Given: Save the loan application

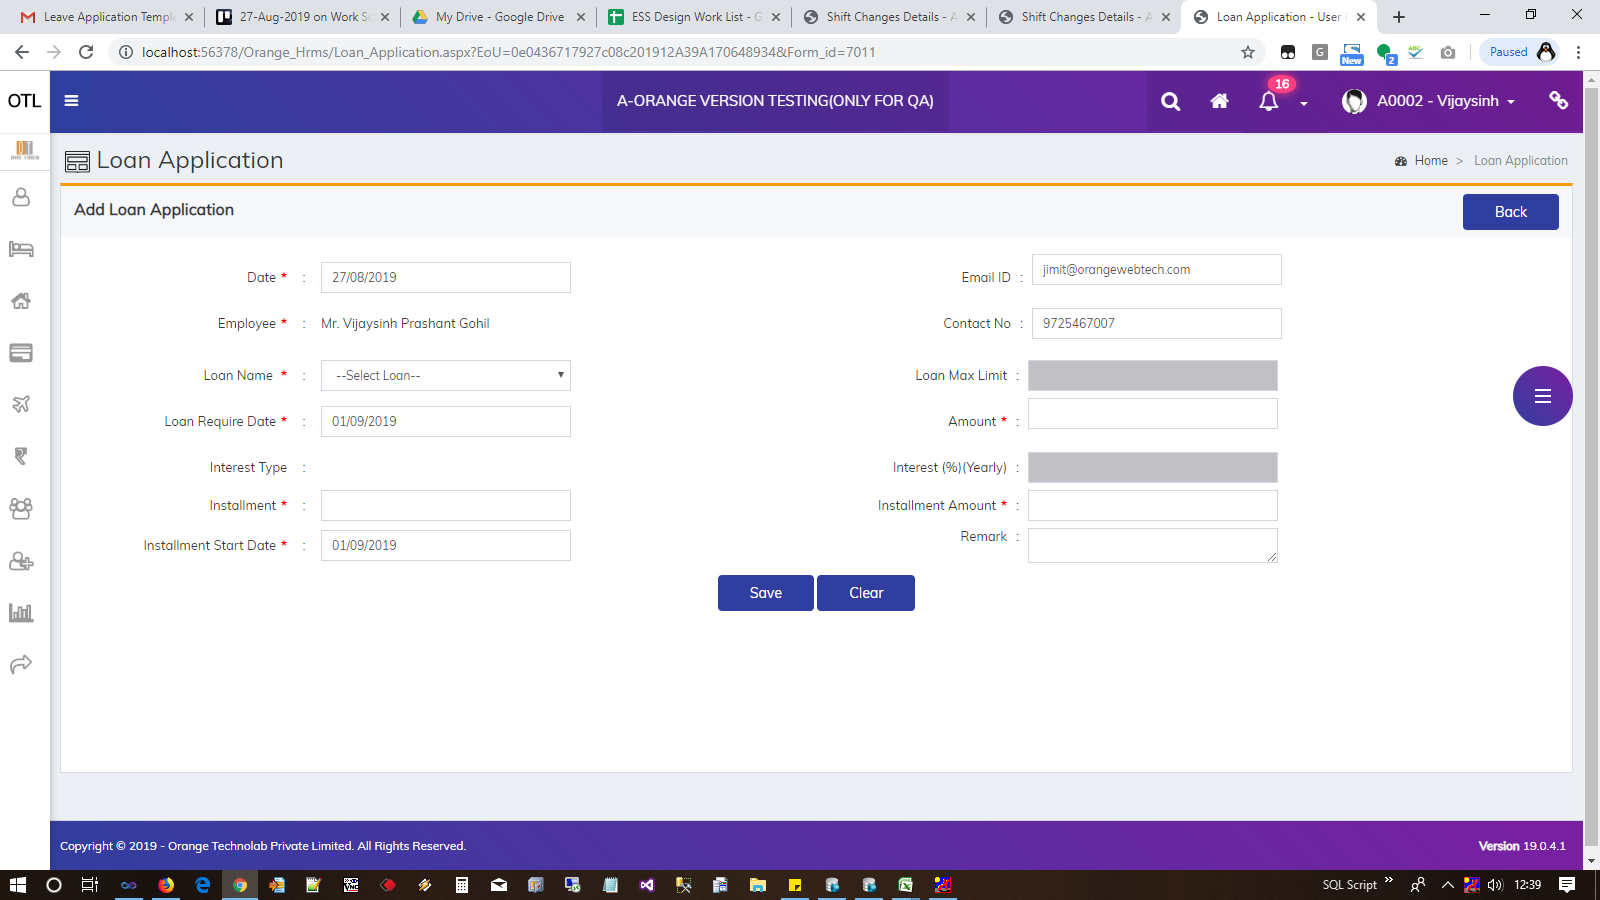Looking at the screenshot, I should pyautogui.click(x=764, y=592).
